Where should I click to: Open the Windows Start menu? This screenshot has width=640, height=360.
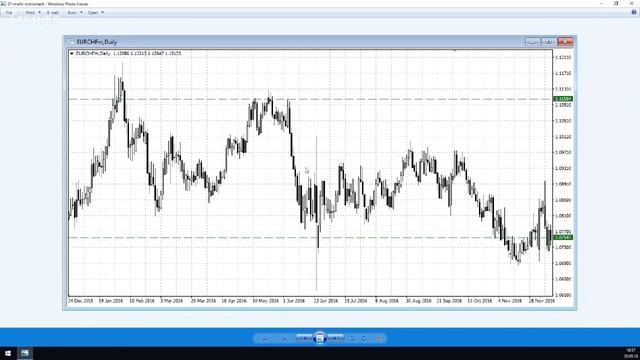[x=8, y=353]
